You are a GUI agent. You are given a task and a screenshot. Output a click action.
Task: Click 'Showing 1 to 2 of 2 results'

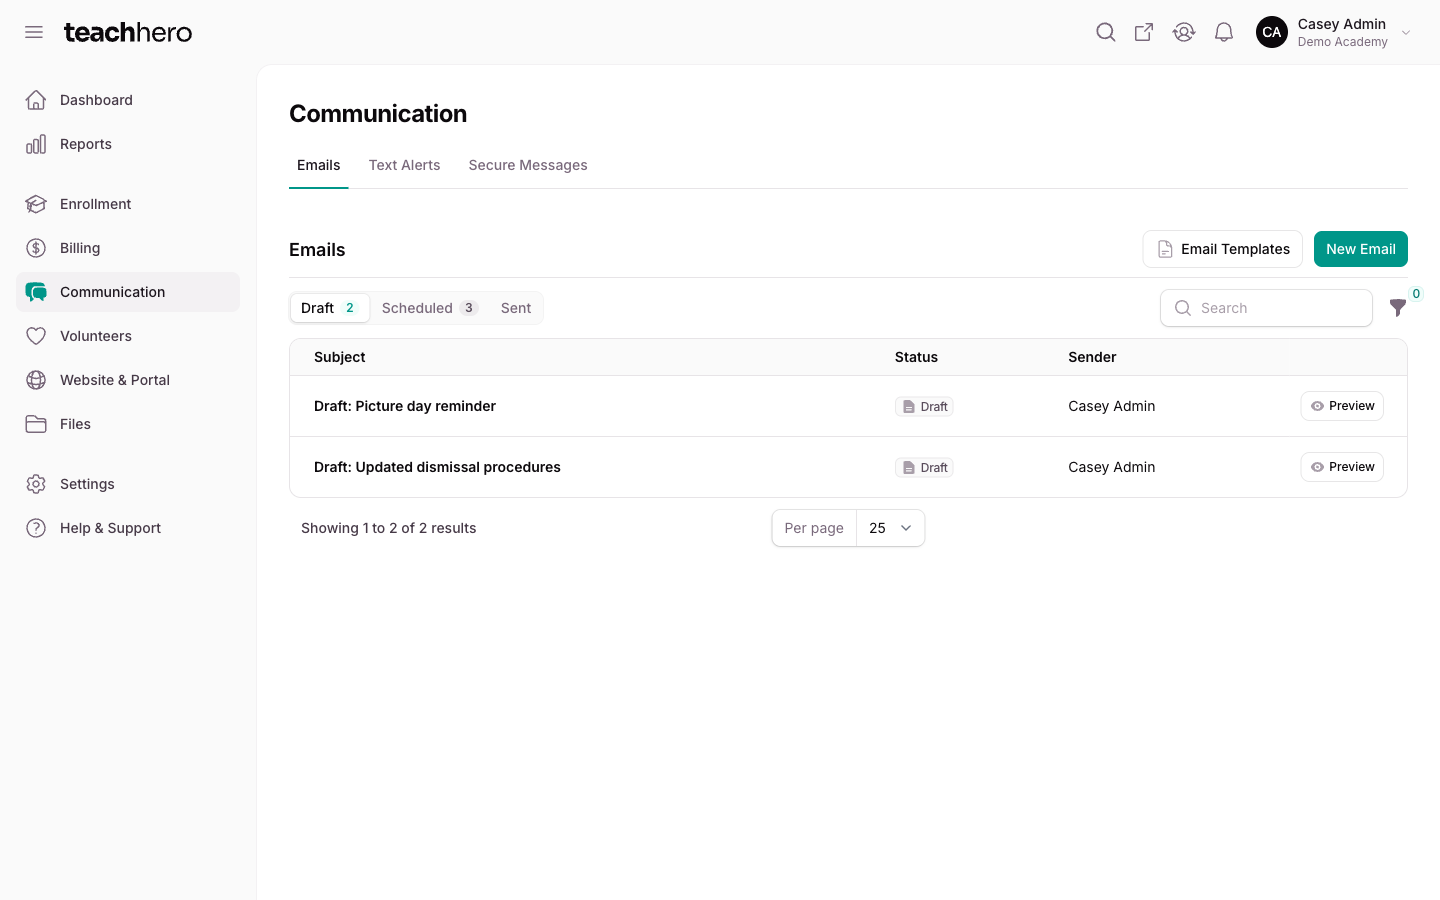coord(388,528)
